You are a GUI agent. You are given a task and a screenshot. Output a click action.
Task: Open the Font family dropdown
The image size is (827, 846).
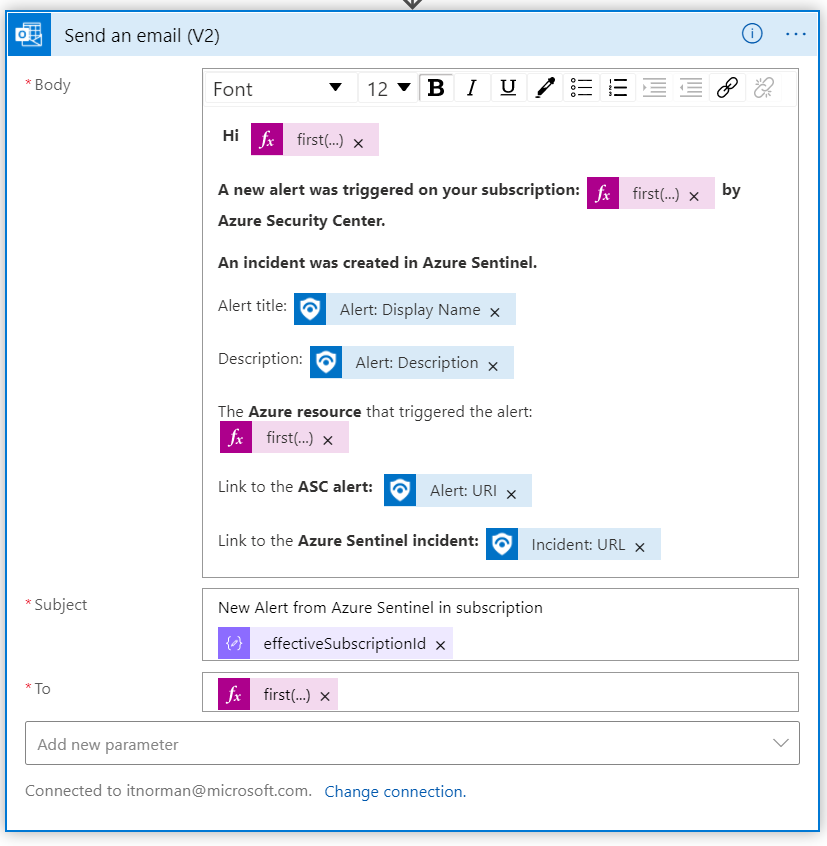(281, 88)
